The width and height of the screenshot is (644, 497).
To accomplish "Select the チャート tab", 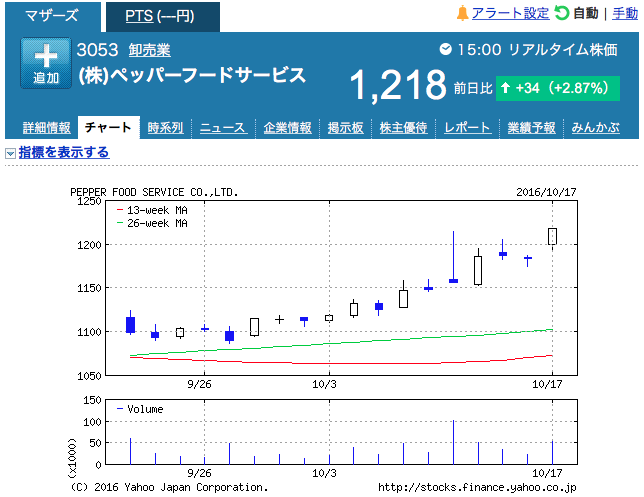I will click(108, 127).
